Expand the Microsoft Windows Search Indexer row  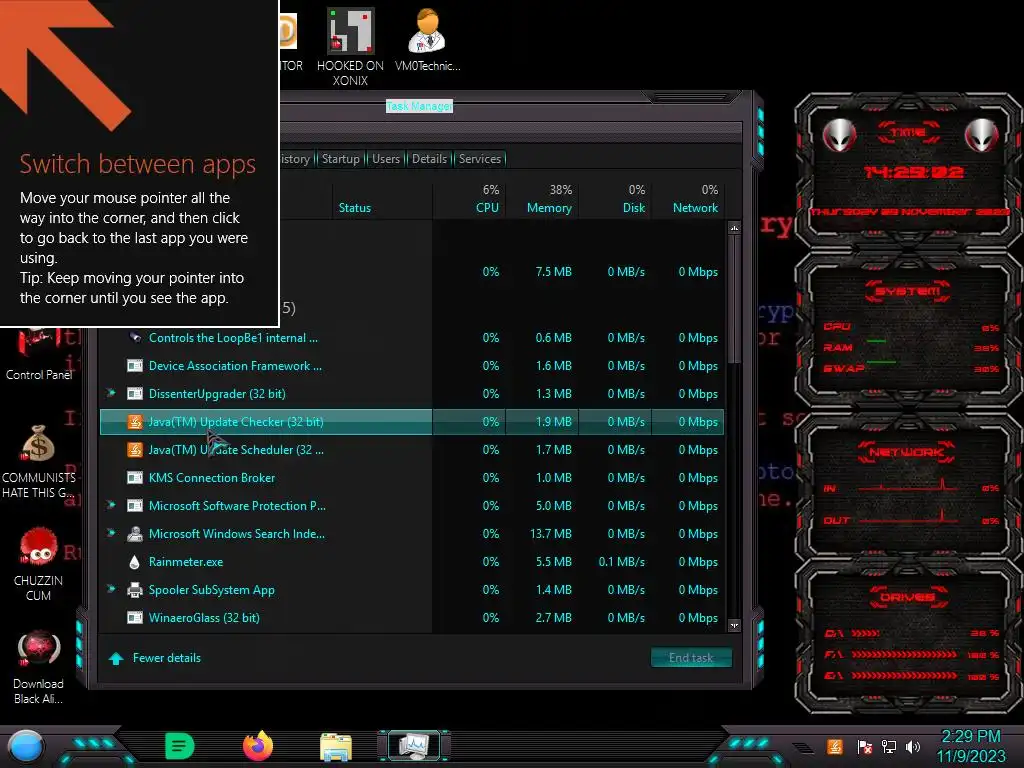click(x=111, y=534)
